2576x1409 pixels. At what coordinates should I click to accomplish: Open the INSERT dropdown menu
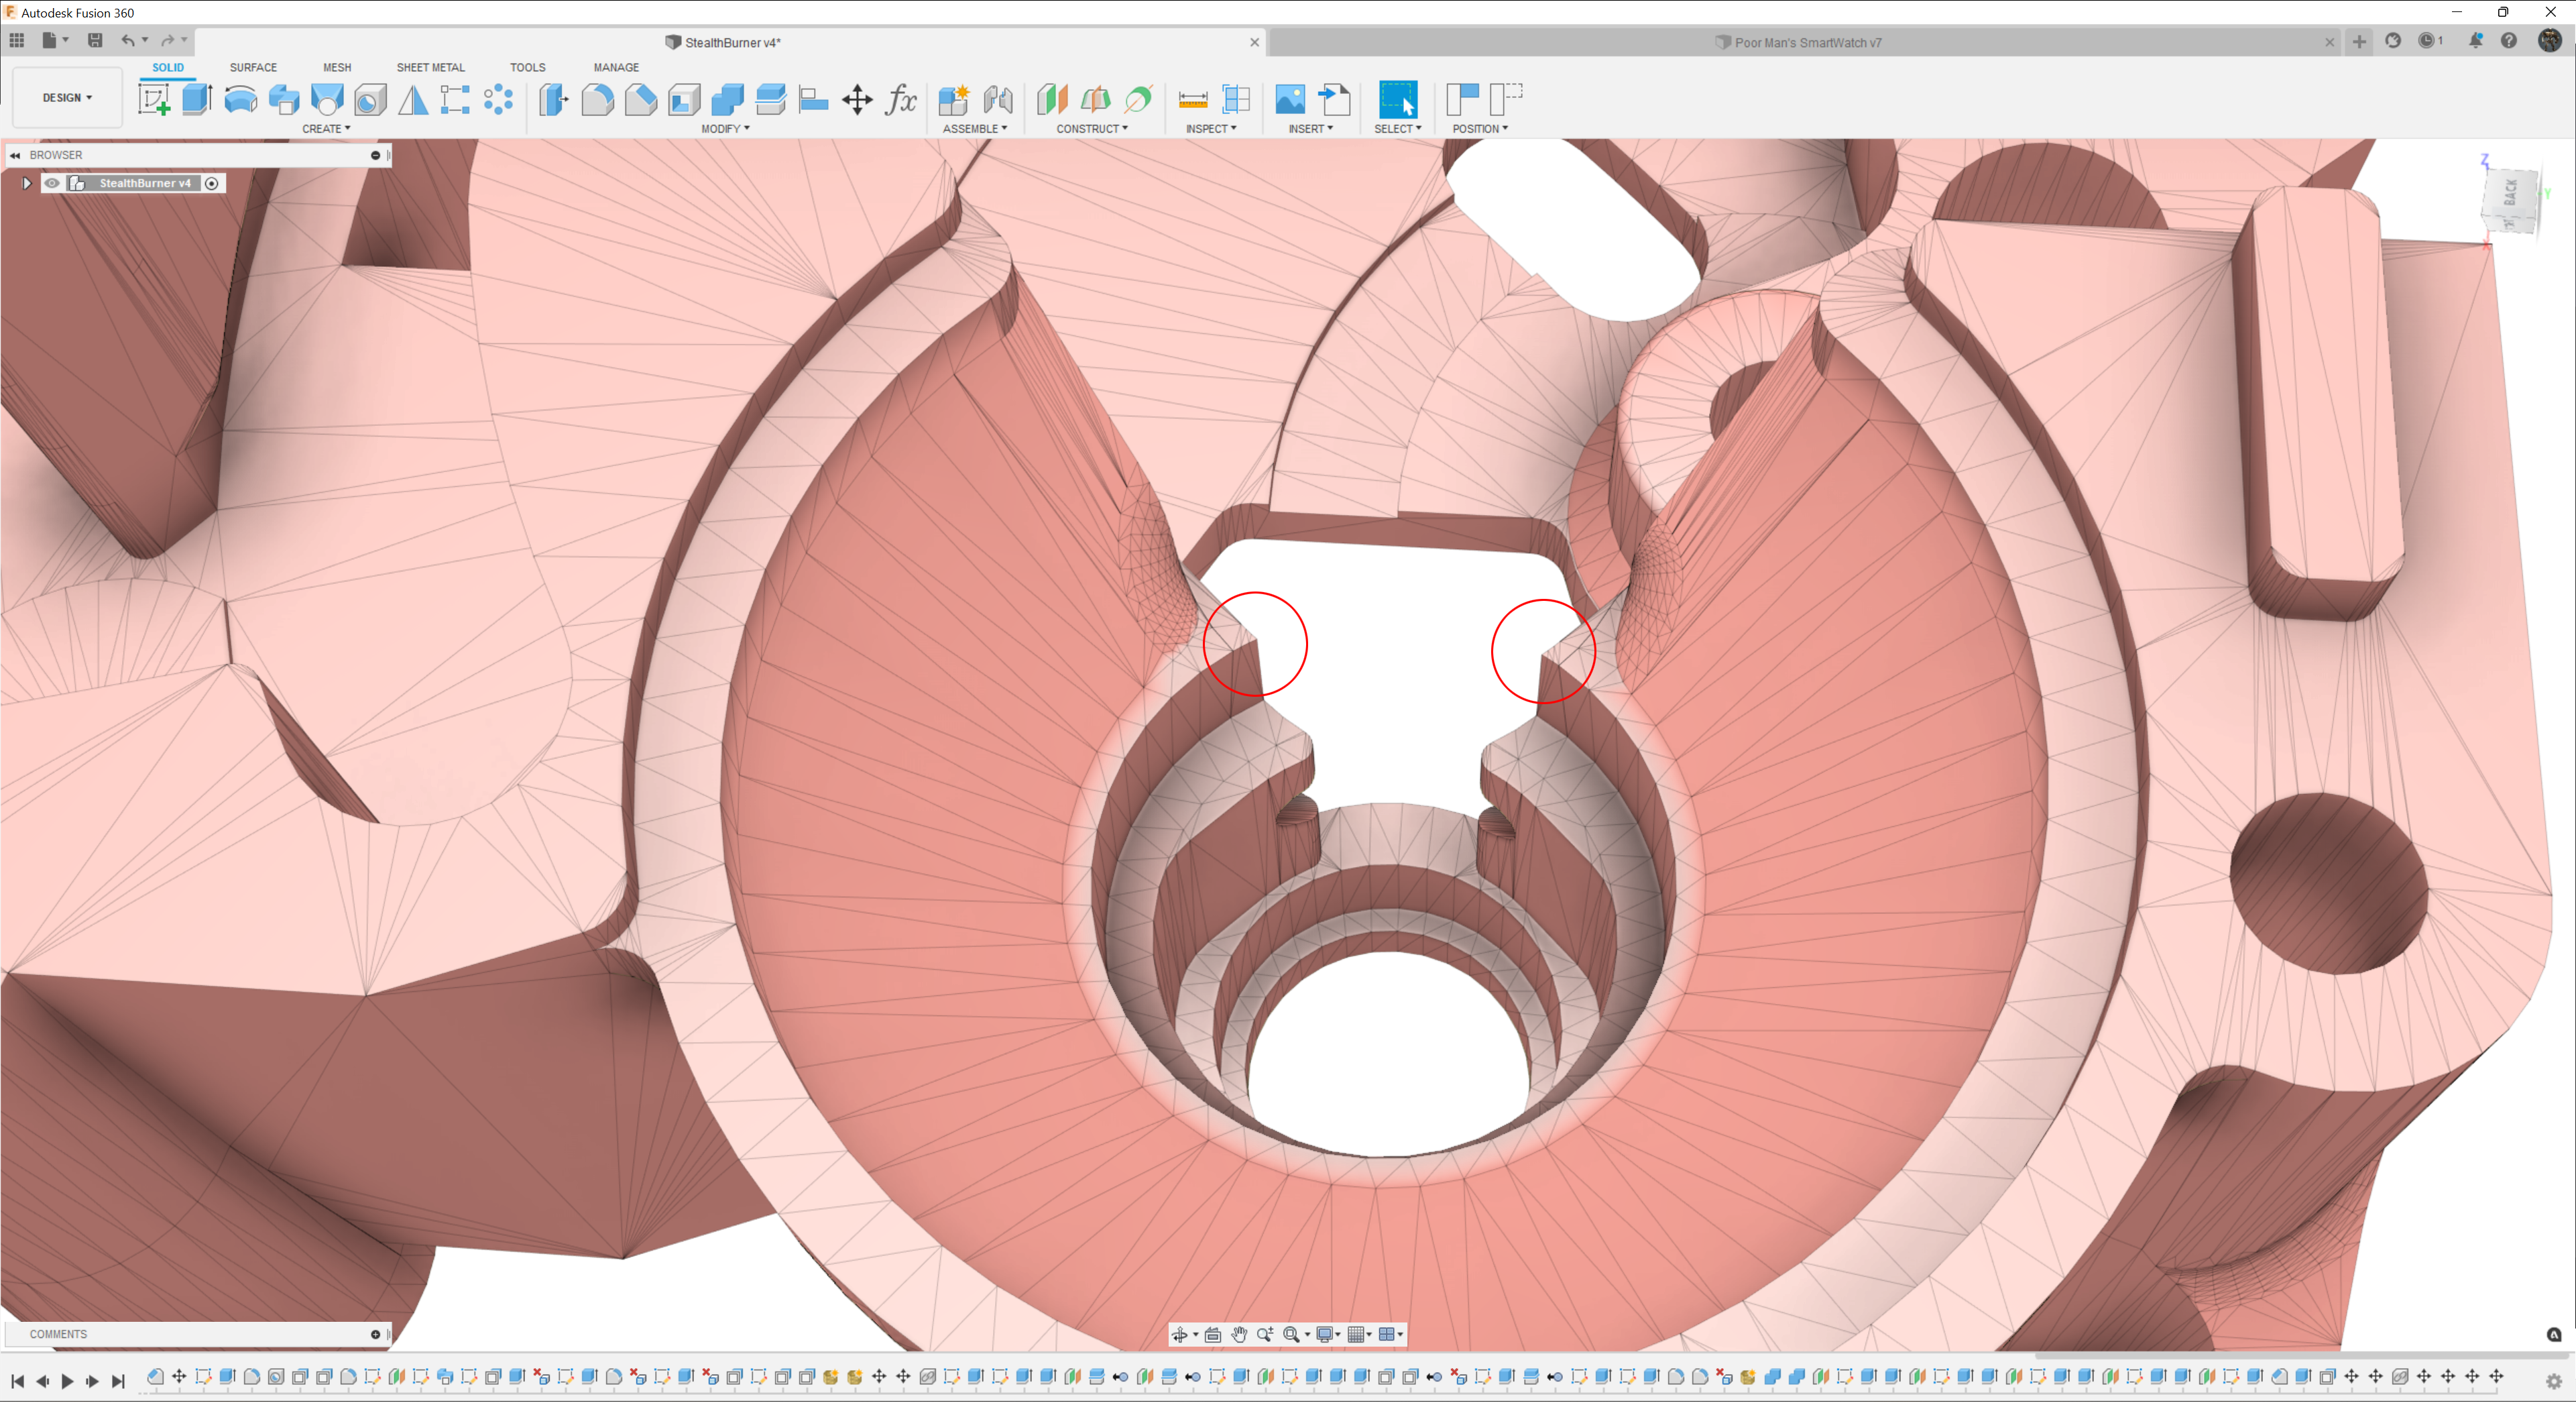pos(1311,129)
